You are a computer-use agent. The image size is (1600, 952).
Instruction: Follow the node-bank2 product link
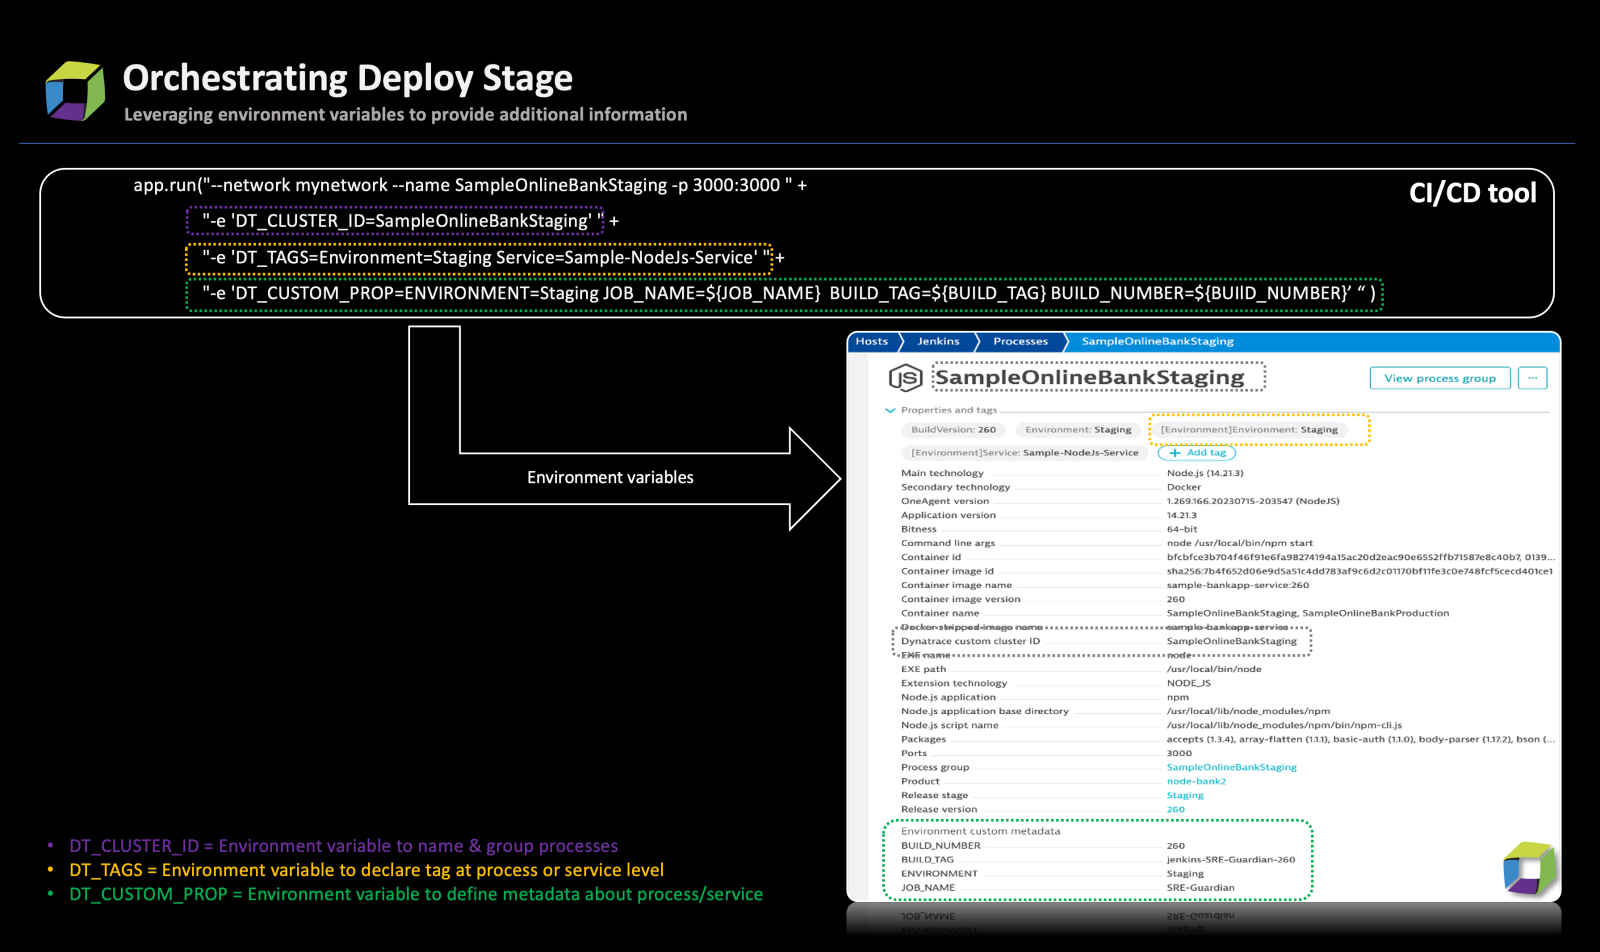pos(1195,780)
